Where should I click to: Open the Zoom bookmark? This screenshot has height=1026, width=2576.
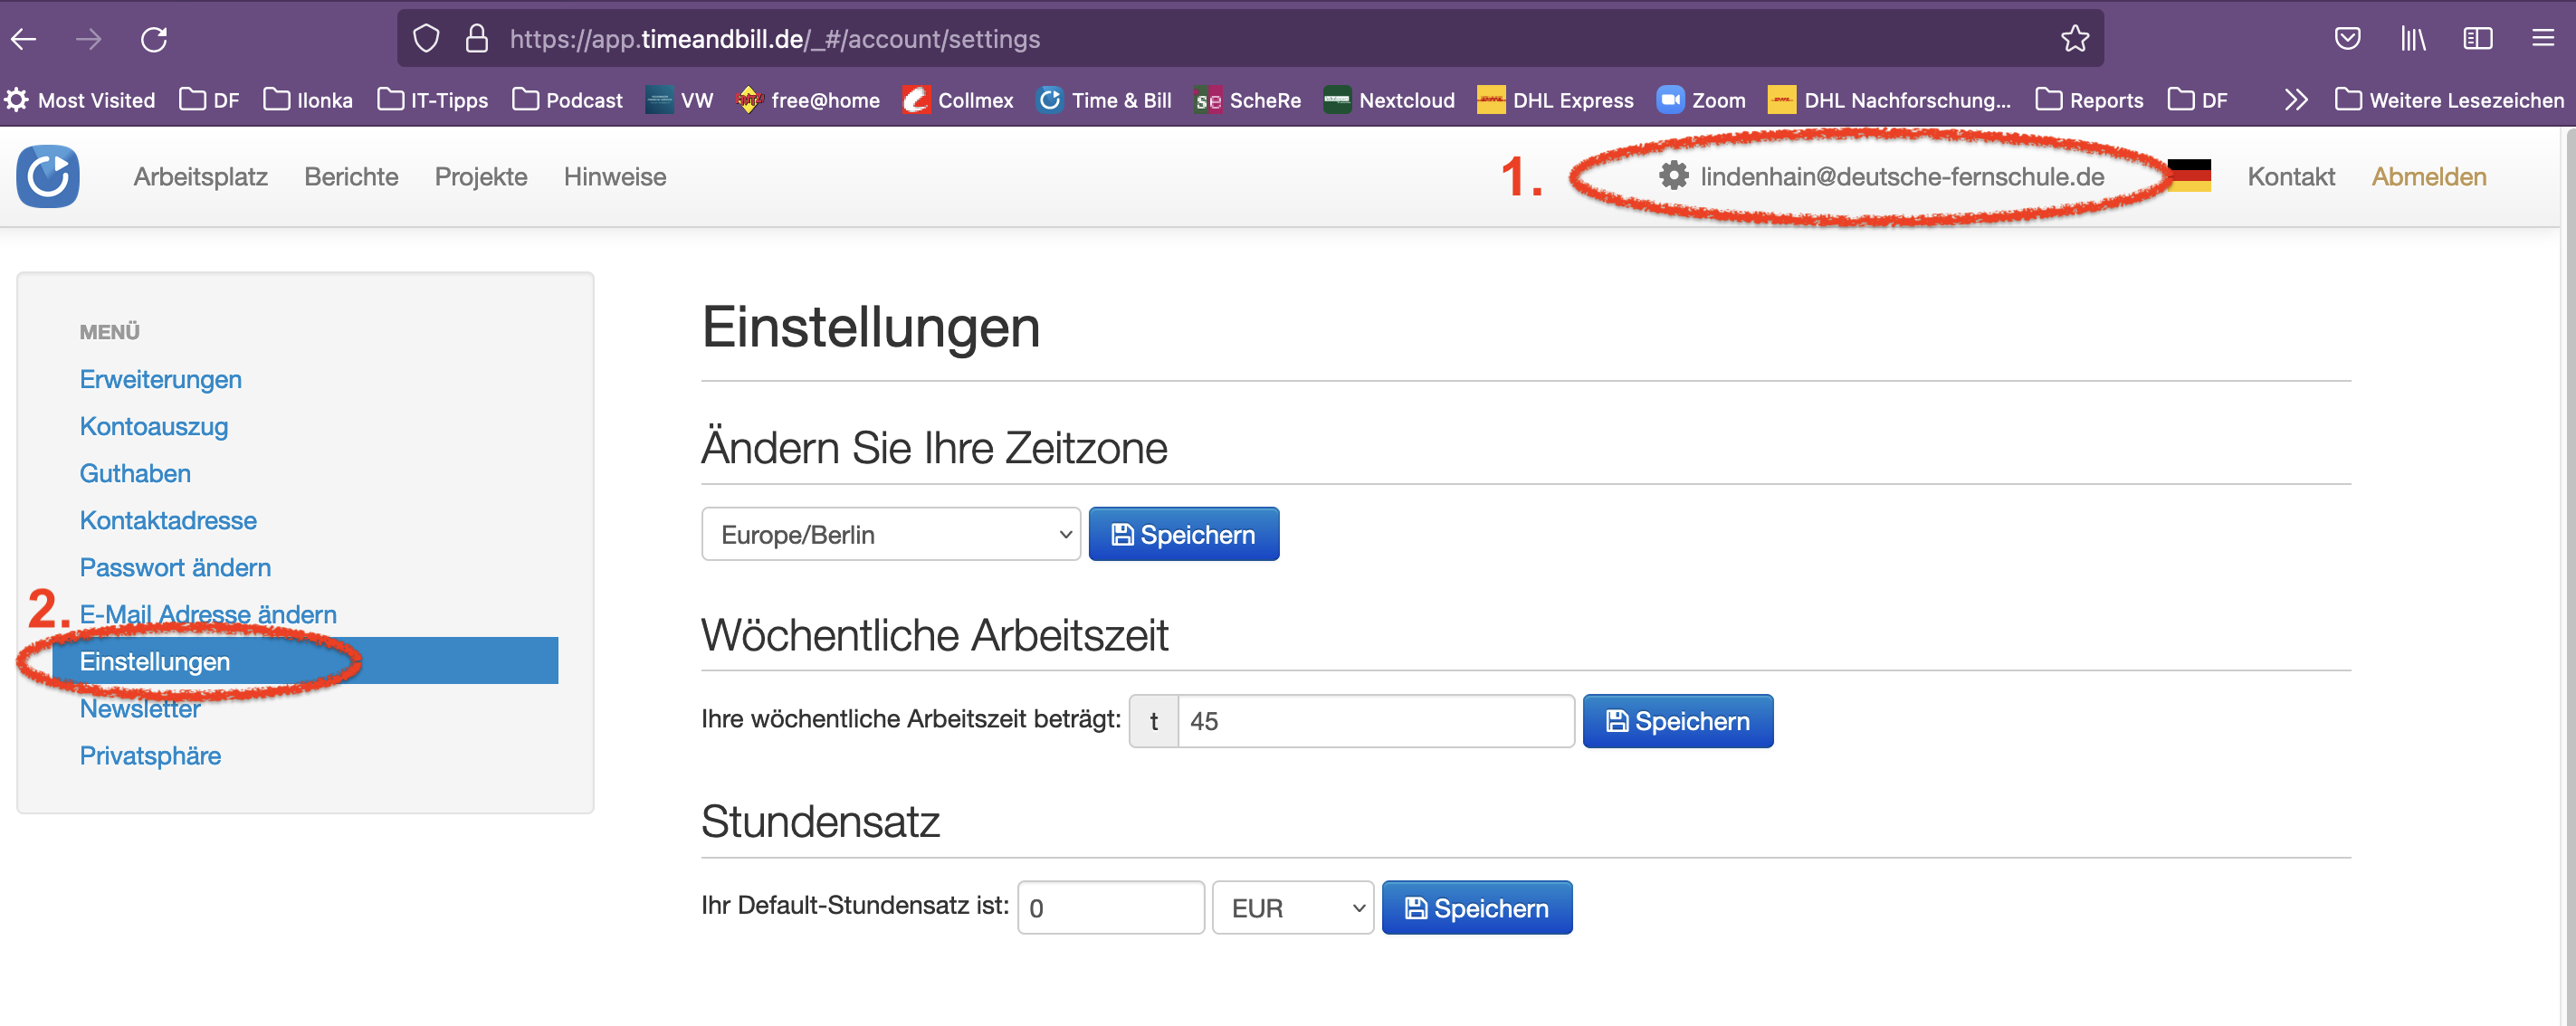[1702, 100]
